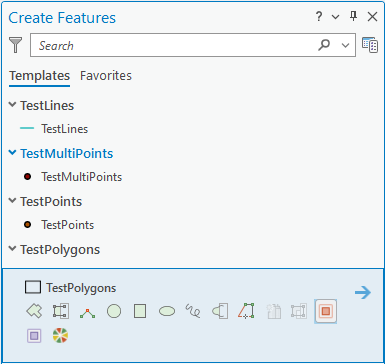Select the highlighted orange Buffer tool
385x364 pixels.
pyautogui.click(x=326, y=311)
